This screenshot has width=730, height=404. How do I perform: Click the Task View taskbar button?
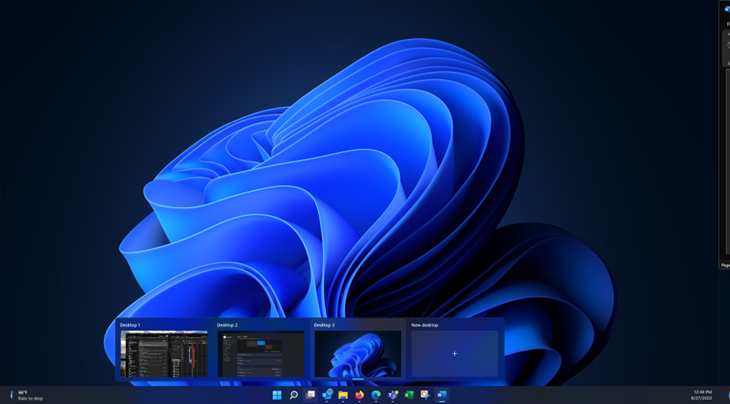tap(310, 395)
